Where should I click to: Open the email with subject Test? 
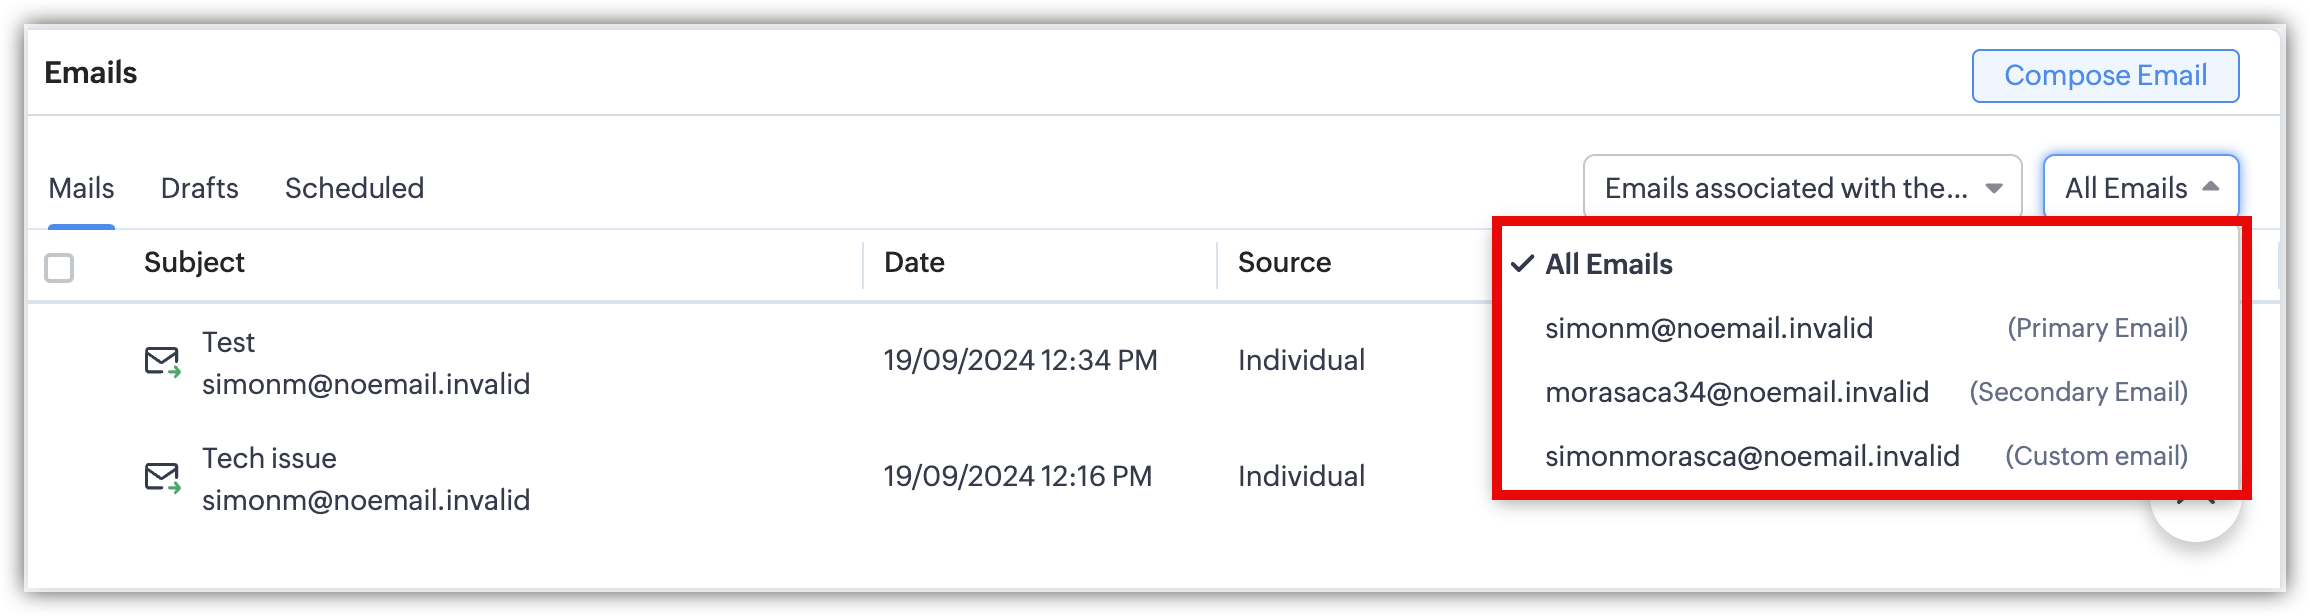229,343
